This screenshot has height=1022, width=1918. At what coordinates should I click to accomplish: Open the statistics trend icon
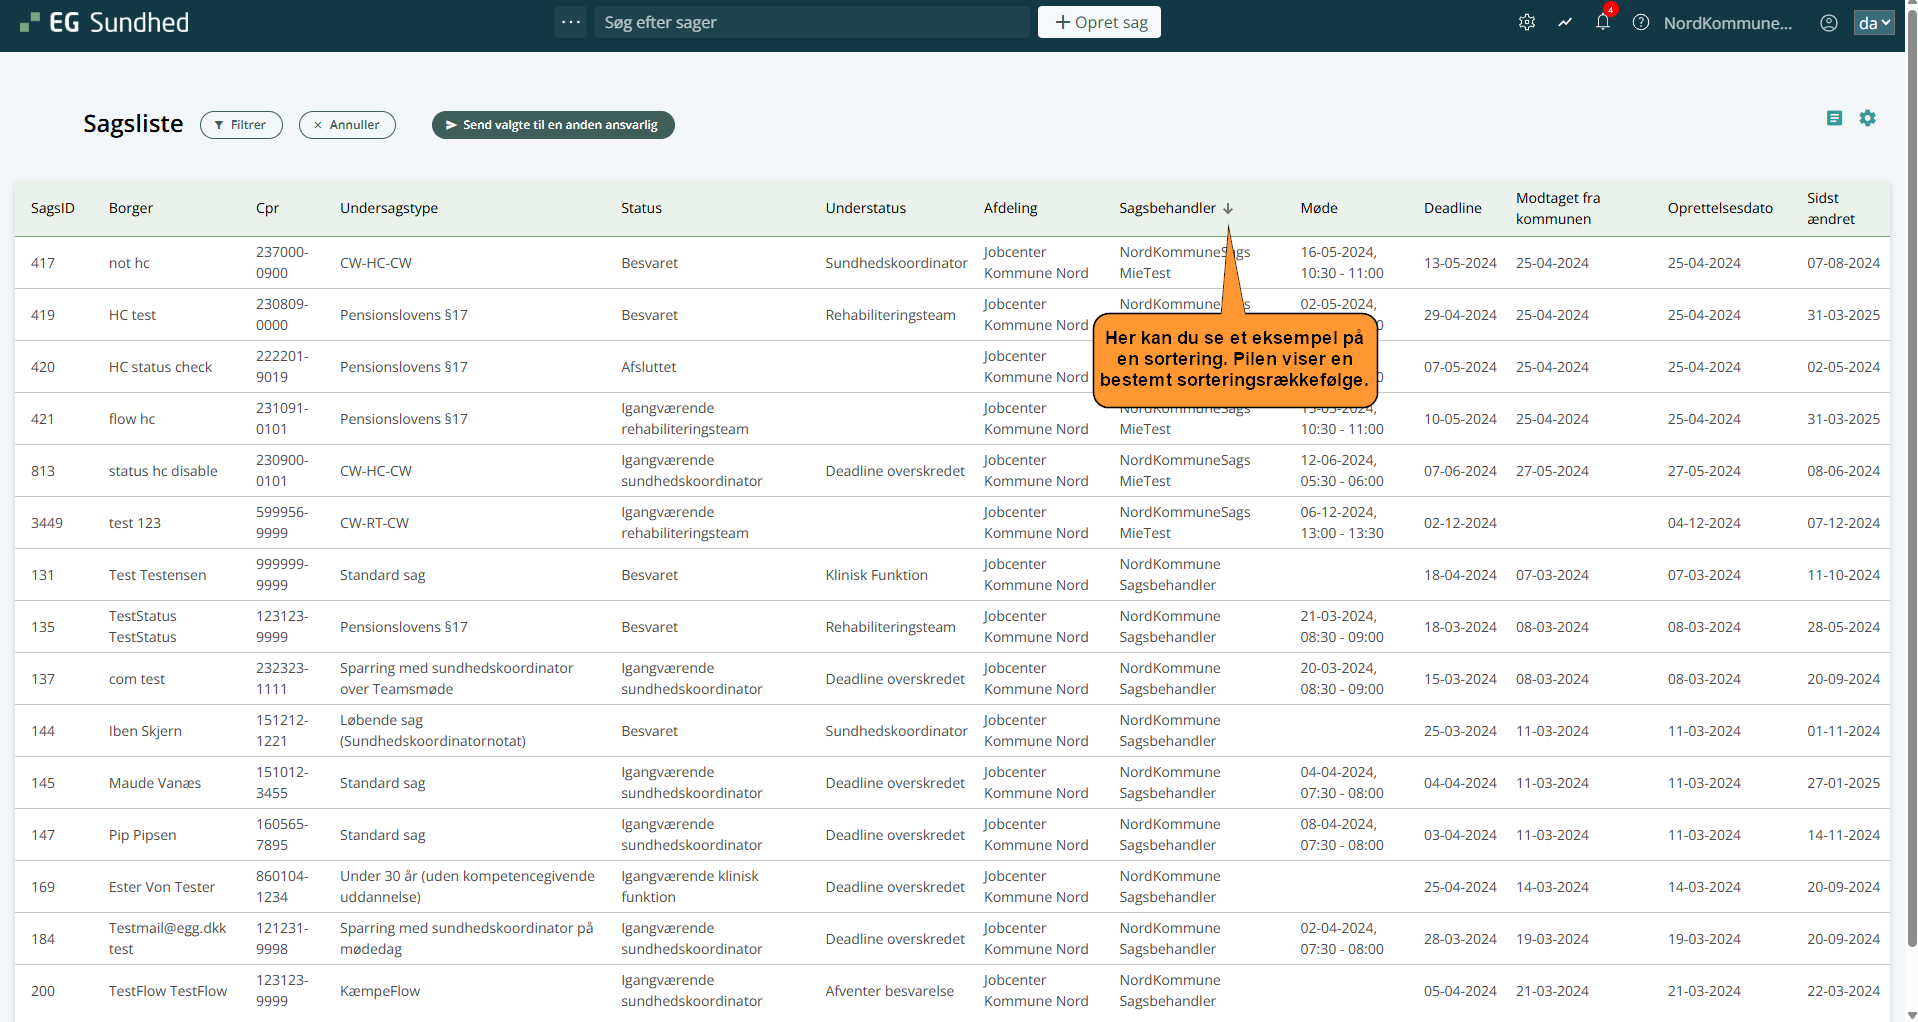(x=1565, y=22)
